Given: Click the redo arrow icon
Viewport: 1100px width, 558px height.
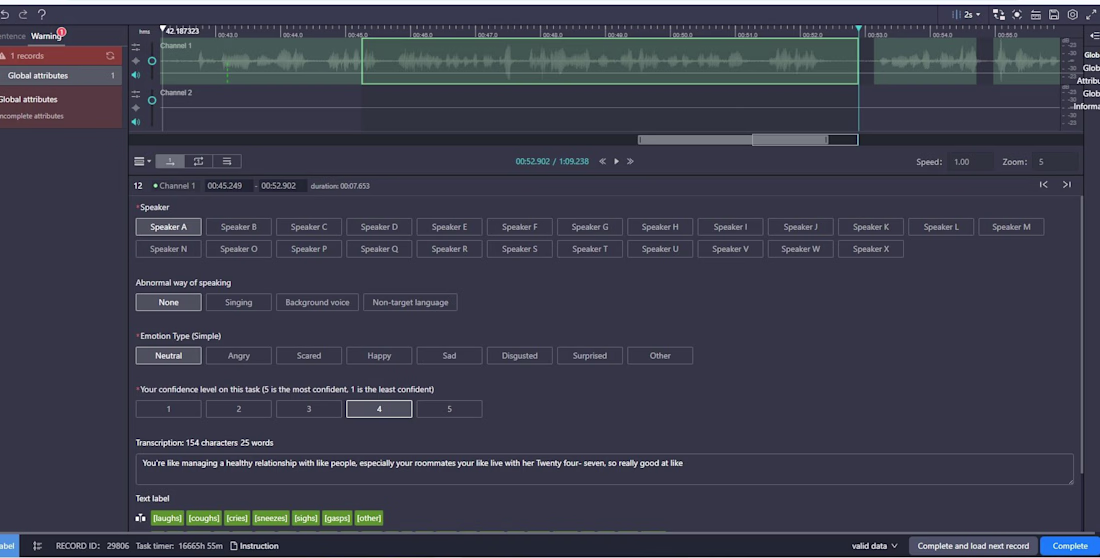Looking at the screenshot, I should coord(23,15).
